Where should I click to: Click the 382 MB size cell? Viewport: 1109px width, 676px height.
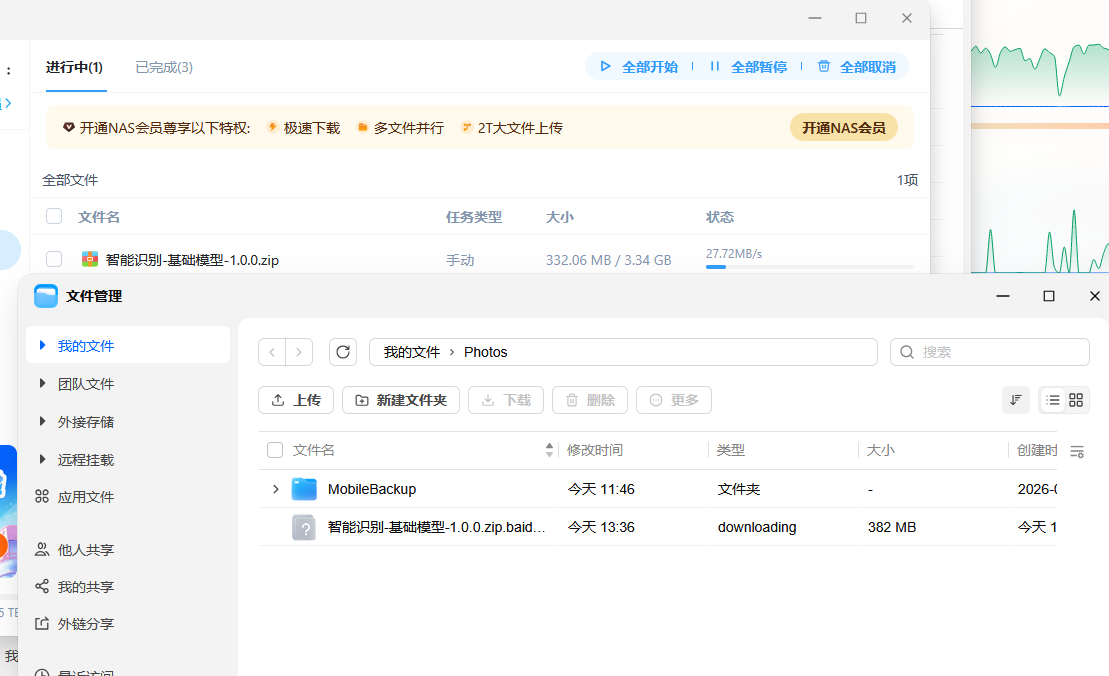[892, 528]
